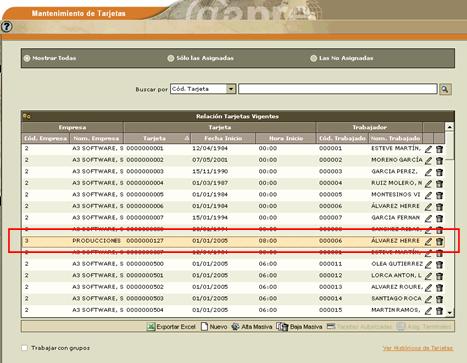Delete card 0000000002 of MORENO GARCÍA
This screenshot has height=363, width=467.
(x=439, y=161)
